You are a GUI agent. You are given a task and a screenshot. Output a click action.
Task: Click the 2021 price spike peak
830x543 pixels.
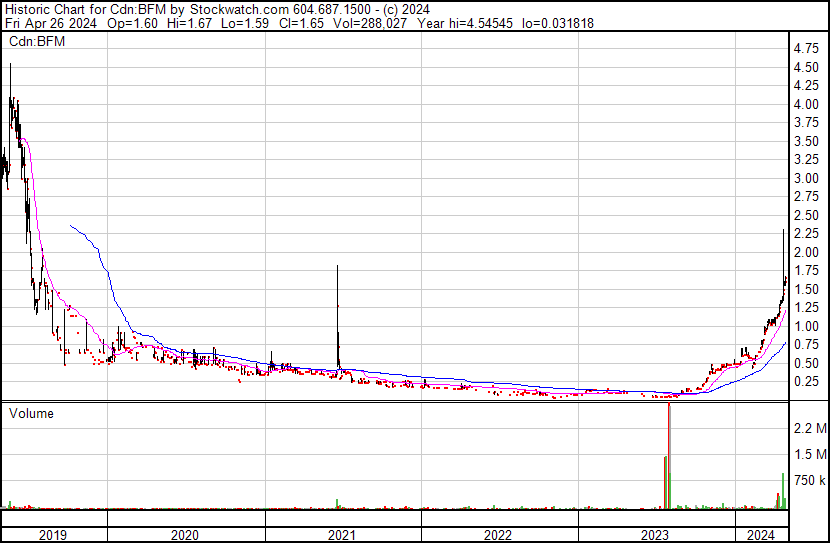tap(338, 268)
